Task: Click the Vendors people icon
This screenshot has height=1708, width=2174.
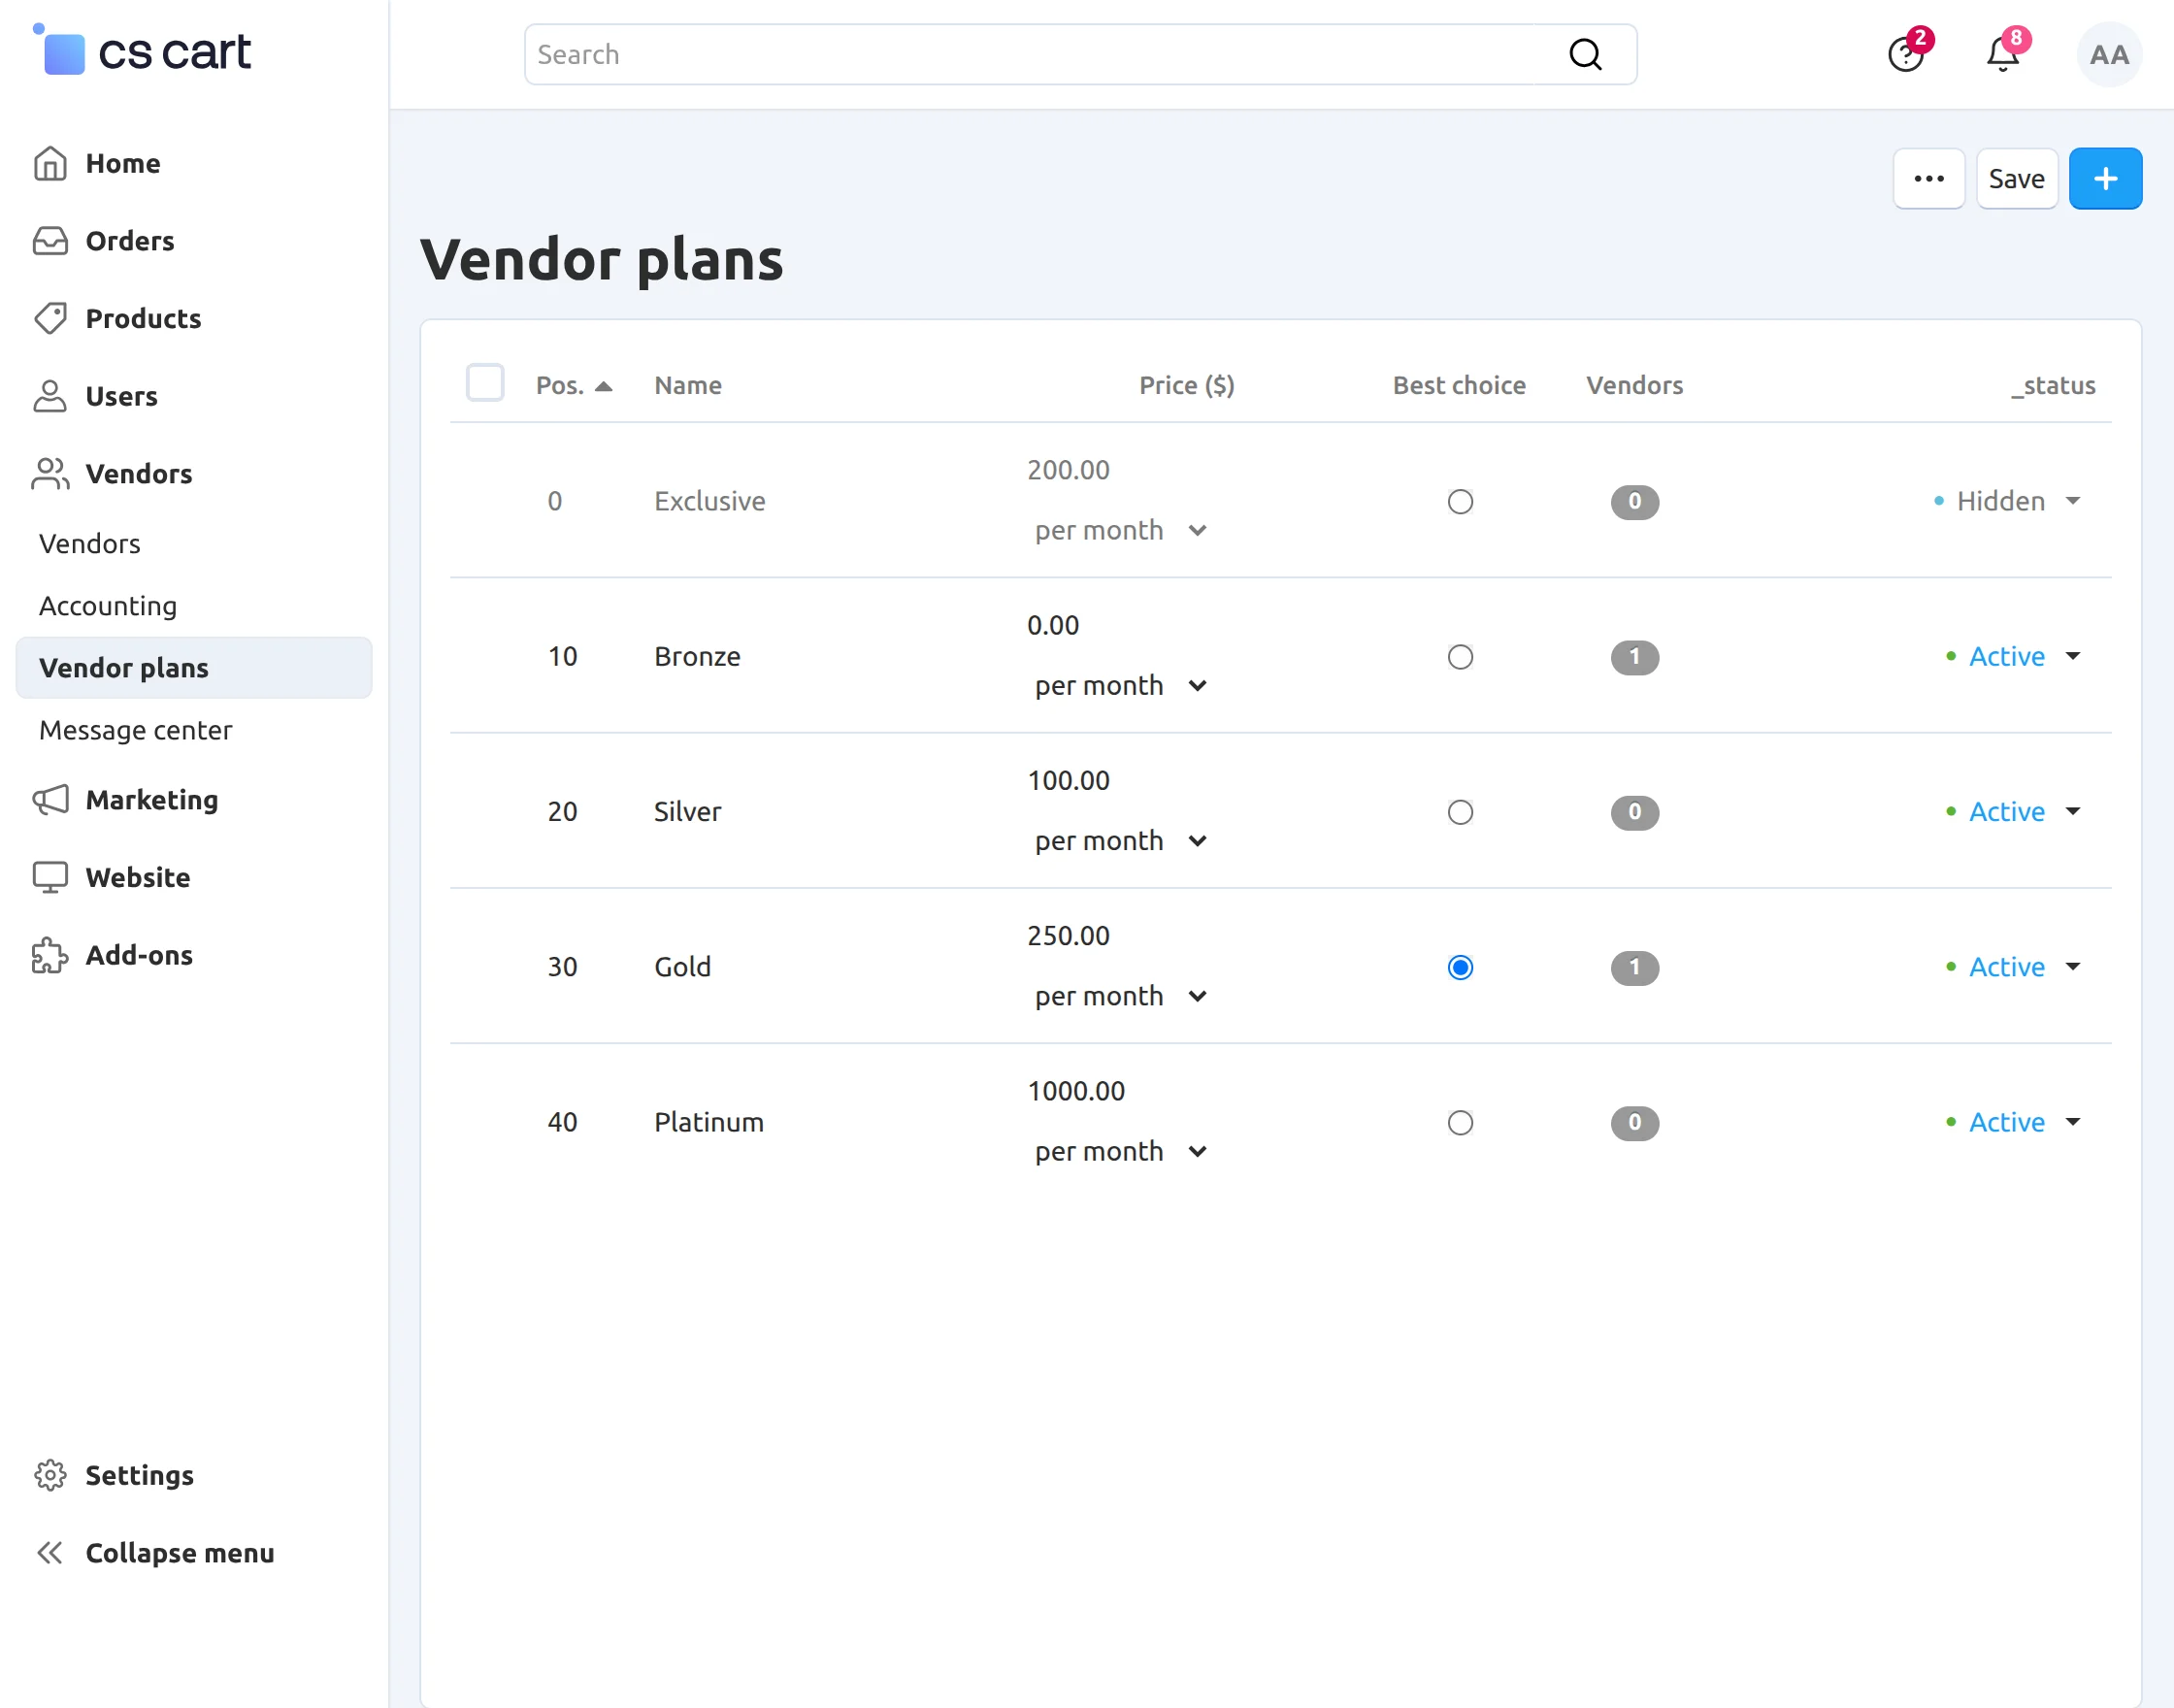Action: [x=50, y=474]
